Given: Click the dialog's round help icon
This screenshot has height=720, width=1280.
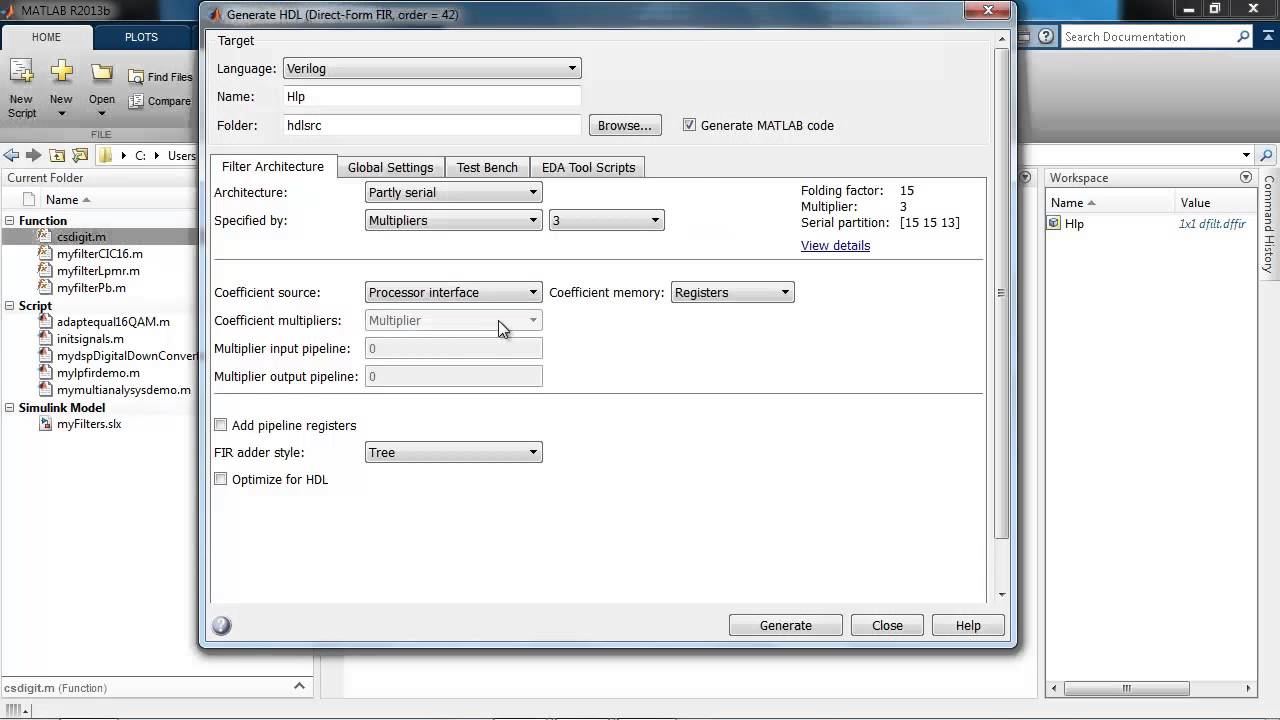Looking at the screenshot, I should (222, 626).
